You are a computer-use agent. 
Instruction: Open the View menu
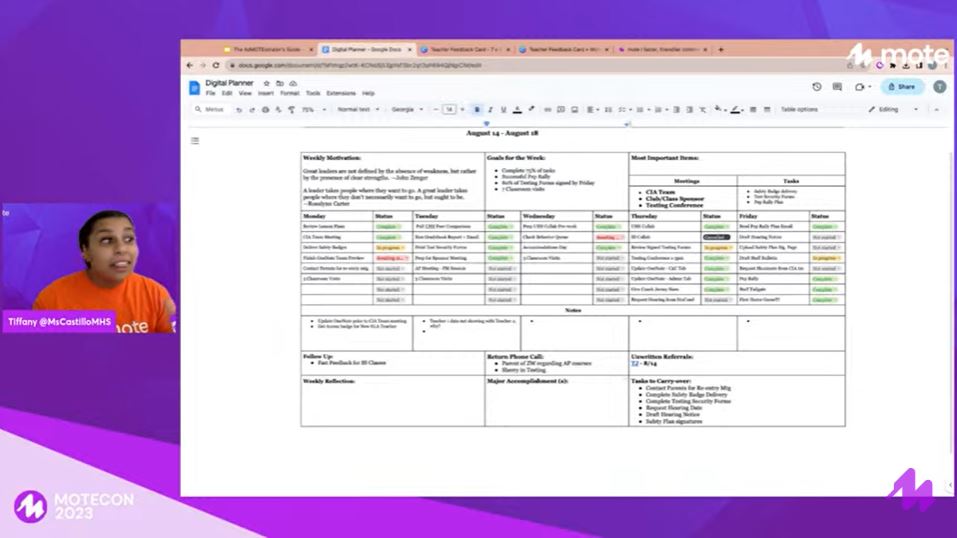(245, 93)
